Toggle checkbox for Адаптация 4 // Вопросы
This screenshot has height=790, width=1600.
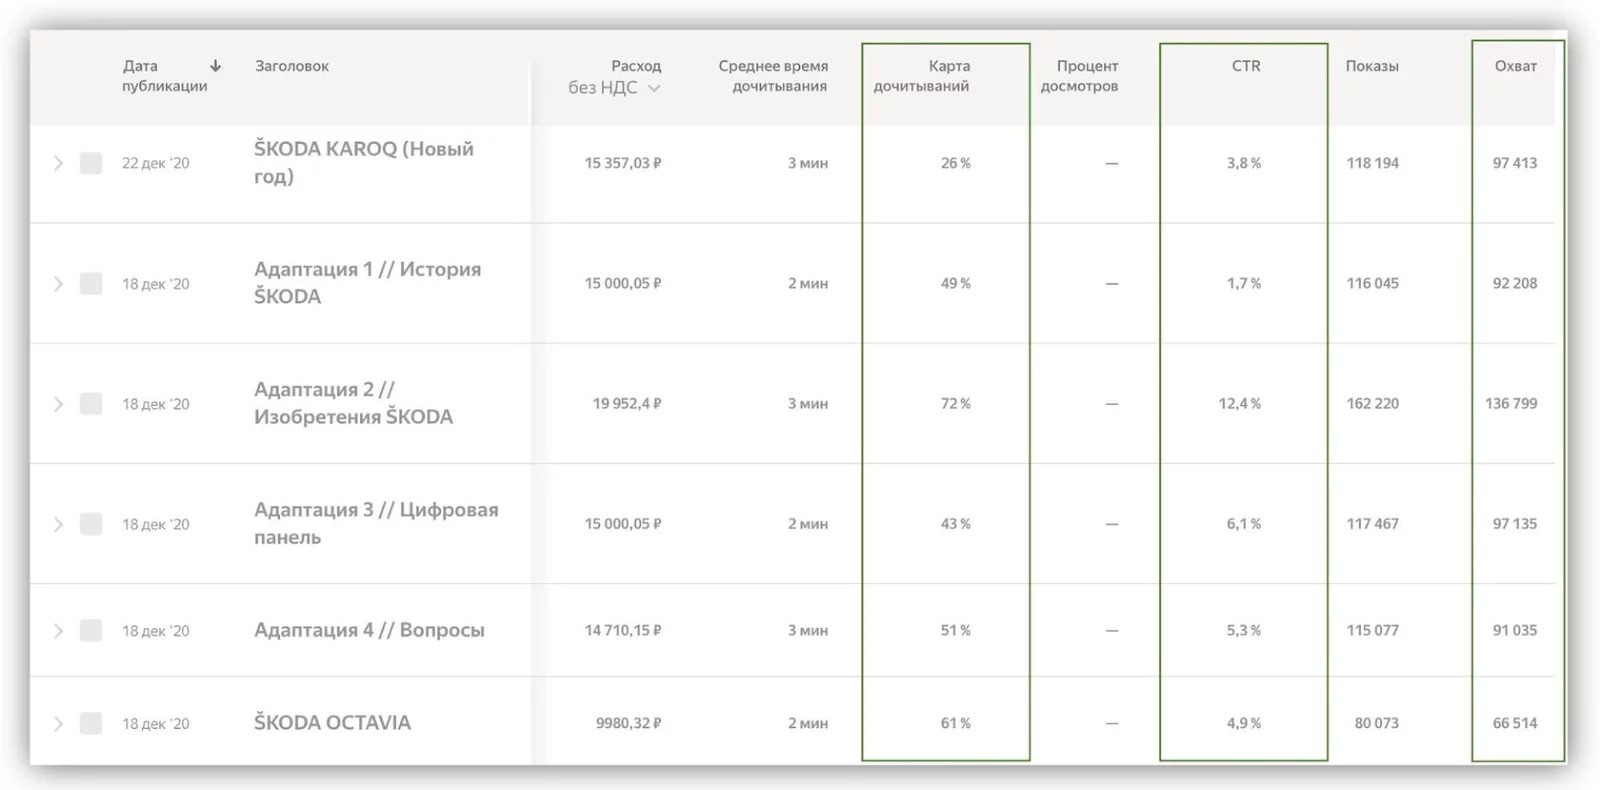tap(91, 631)
